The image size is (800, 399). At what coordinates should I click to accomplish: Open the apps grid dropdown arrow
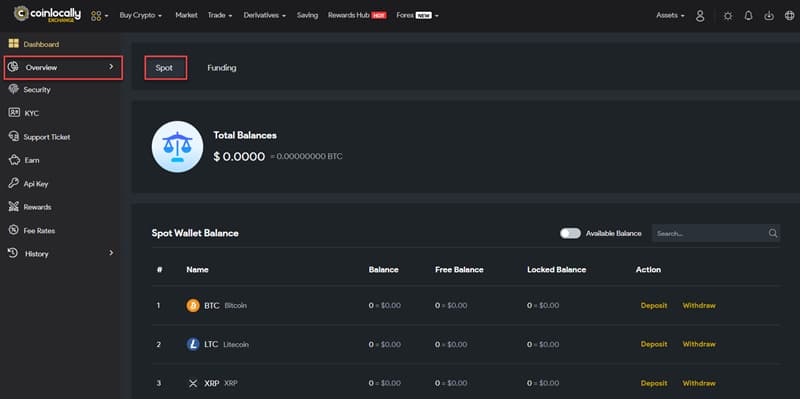(x=107, y=16)
